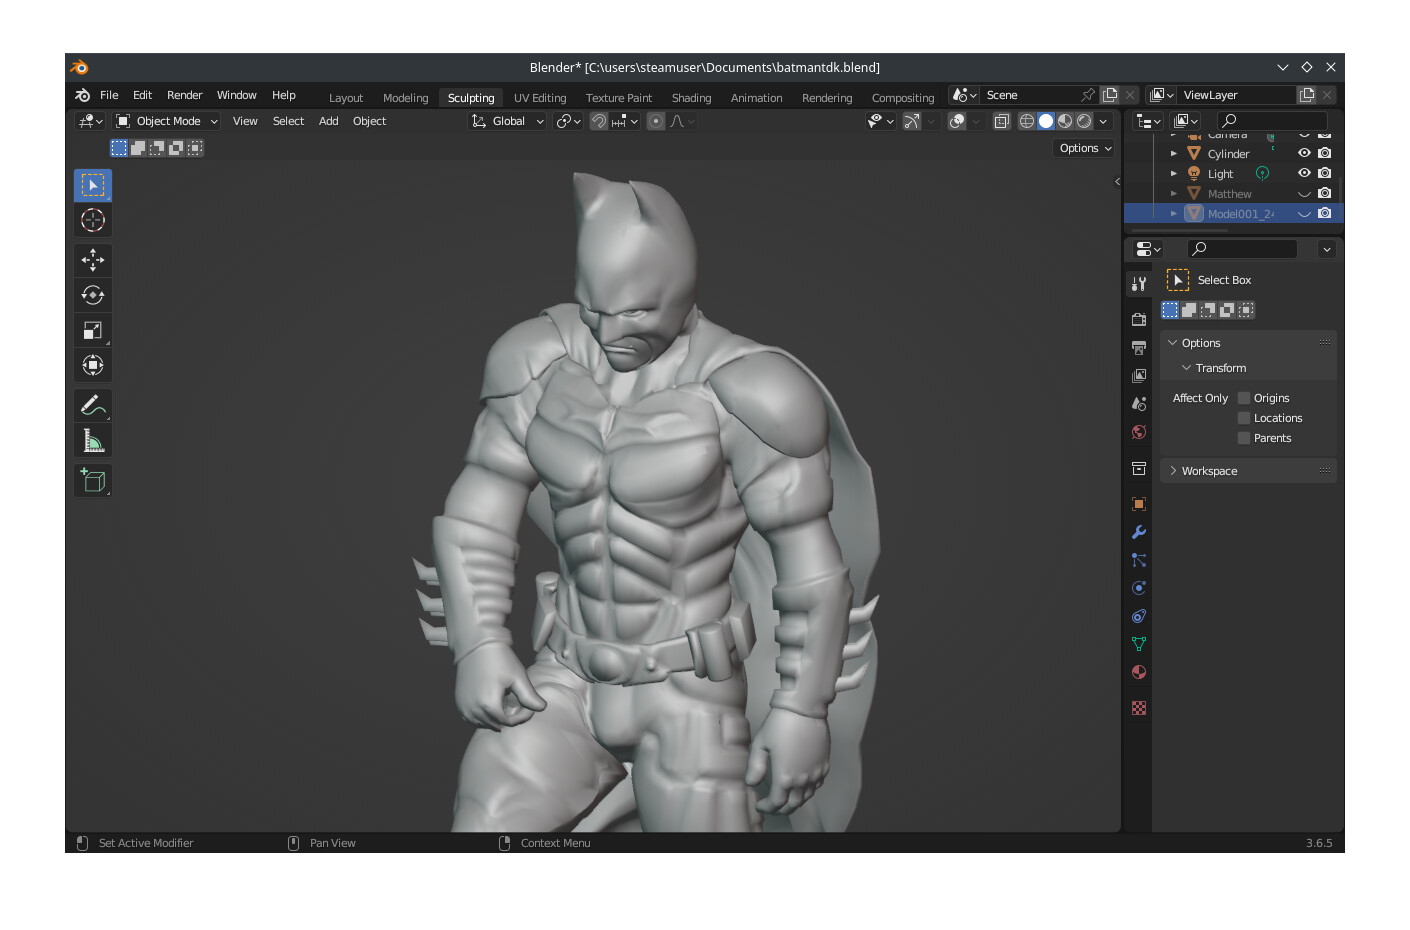Open the Render properties tab
Screen dimensions: 1410x930
(1139, 320)
